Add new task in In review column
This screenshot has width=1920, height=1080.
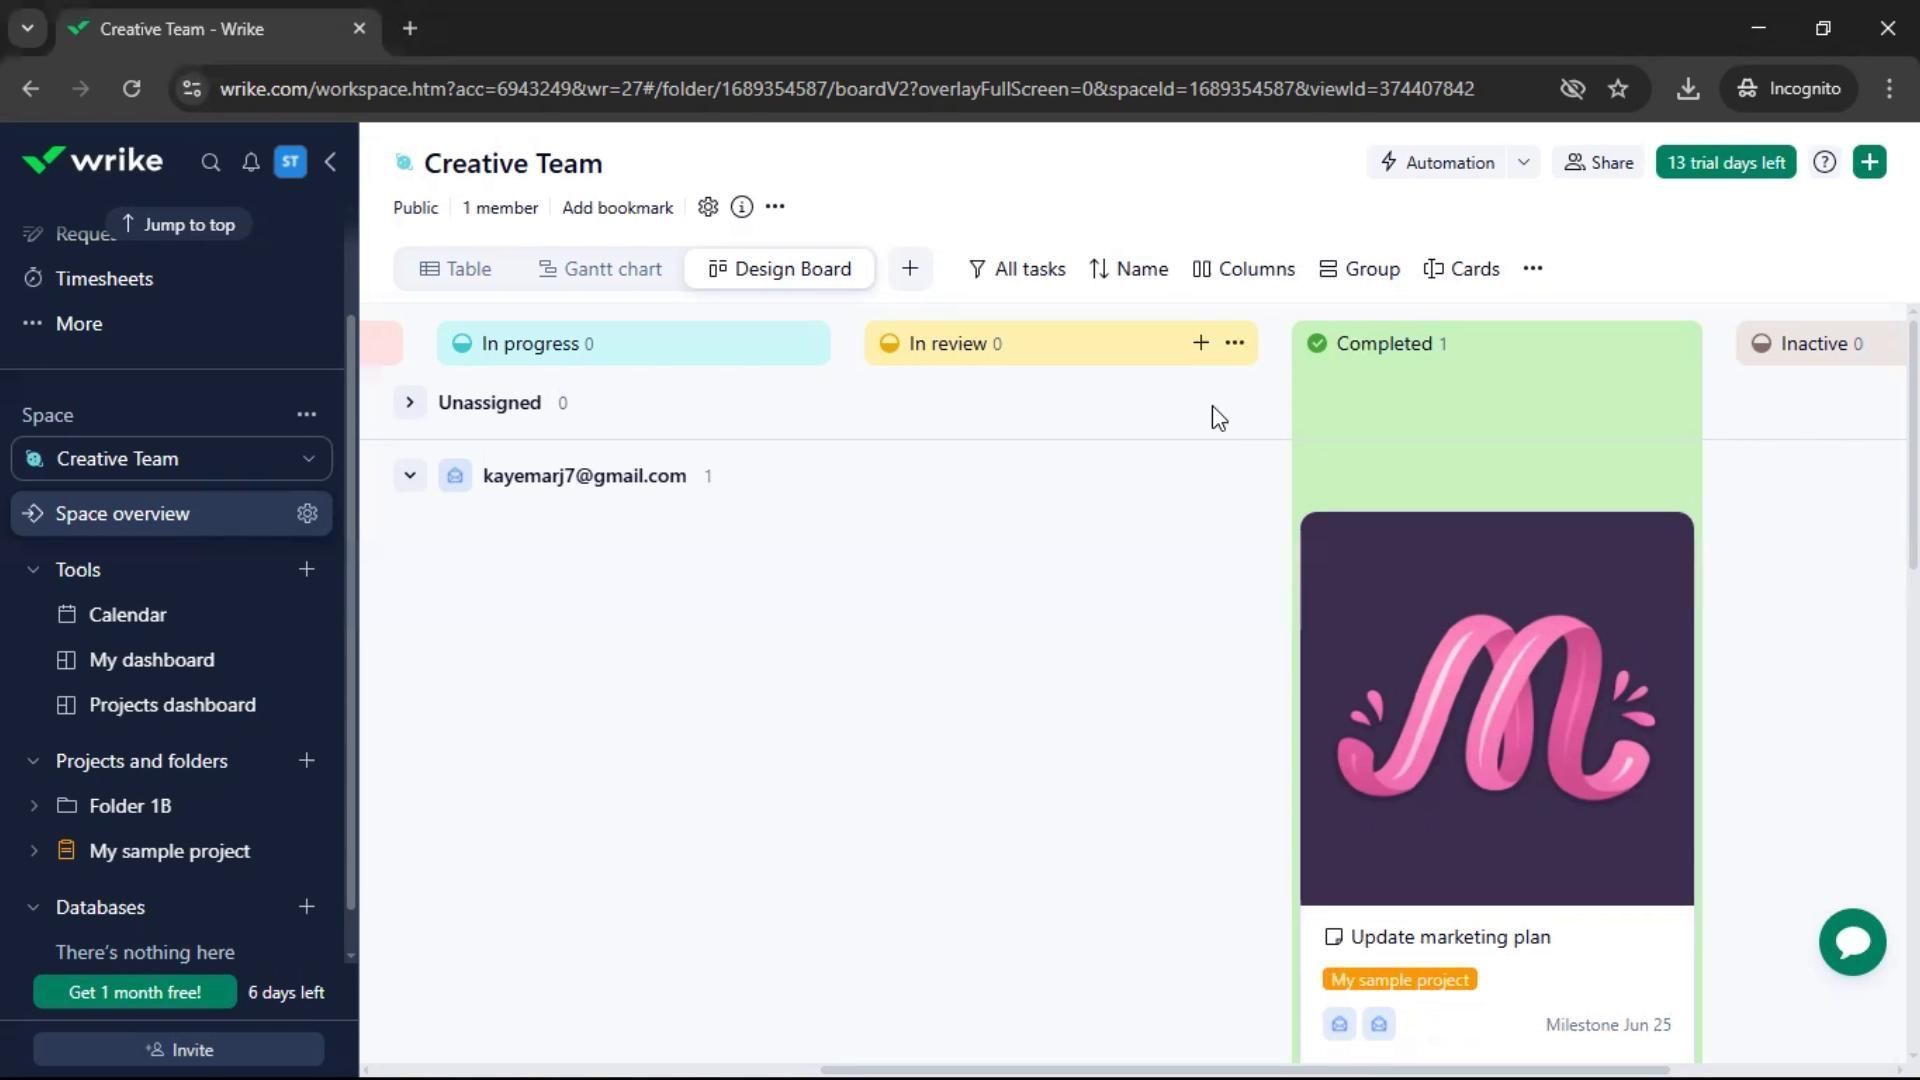[1200, 343]
